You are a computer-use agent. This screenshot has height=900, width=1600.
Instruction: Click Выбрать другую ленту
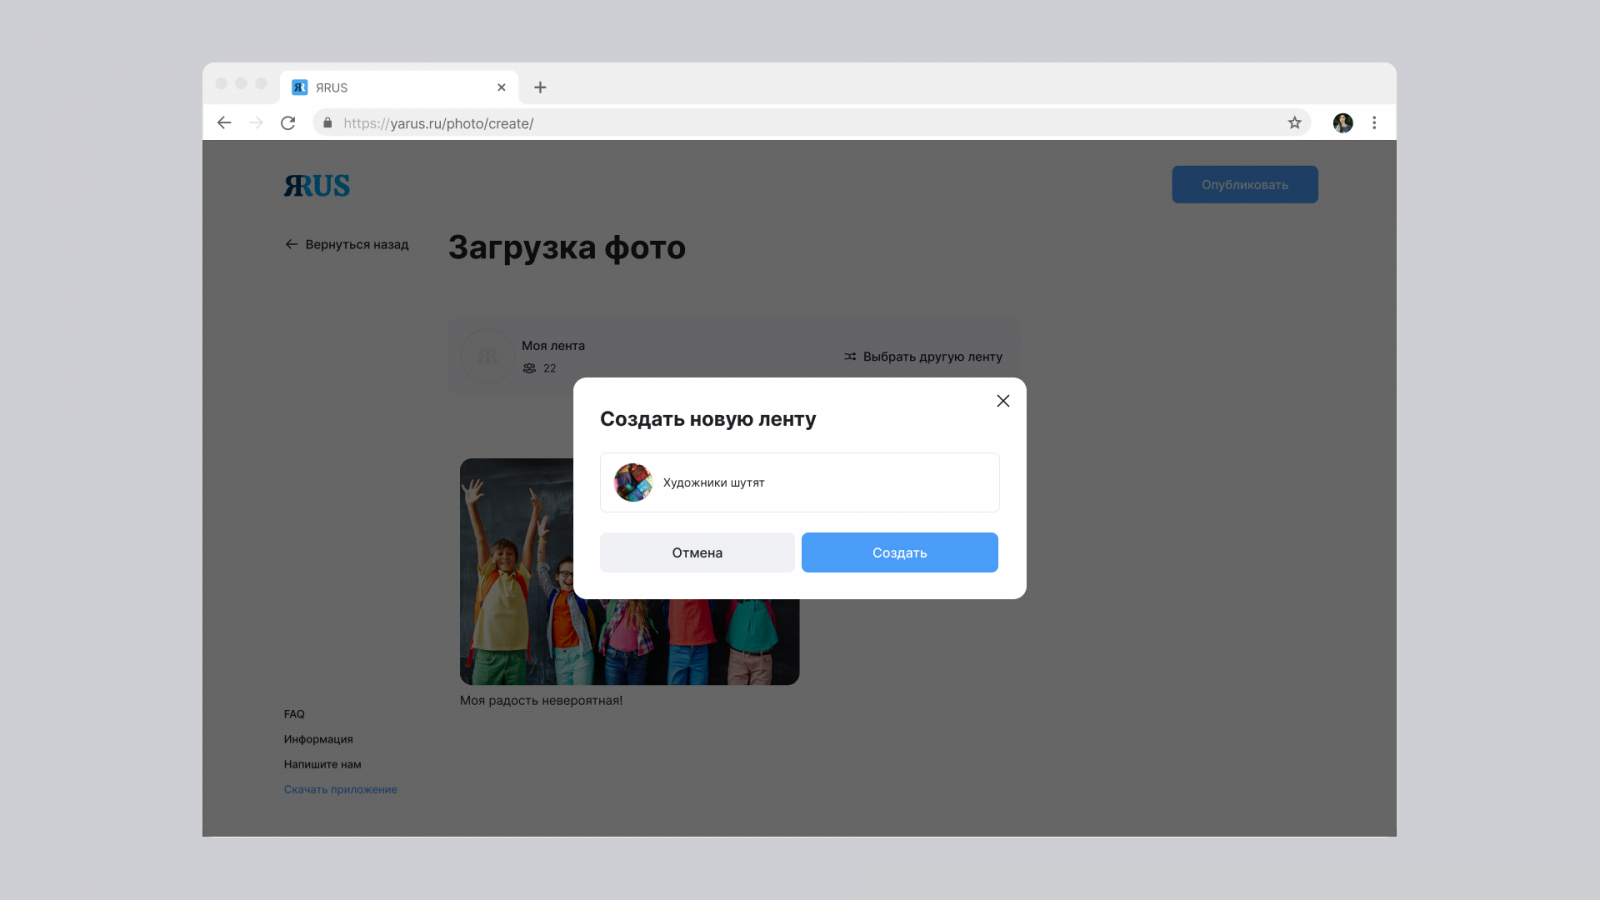[923, 357]
